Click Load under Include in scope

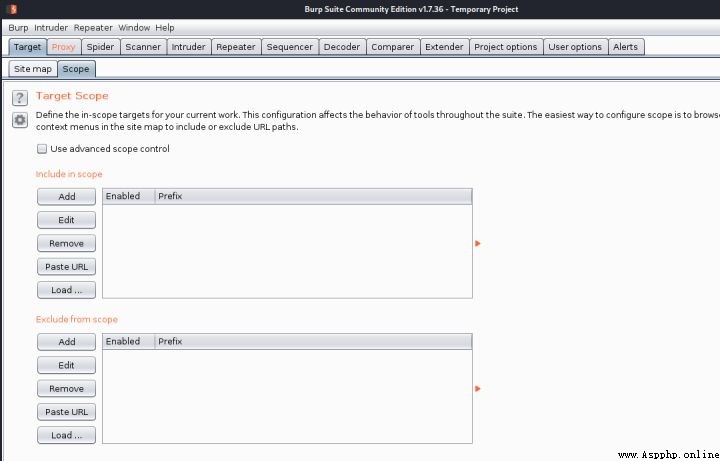(x=67, y=290)
